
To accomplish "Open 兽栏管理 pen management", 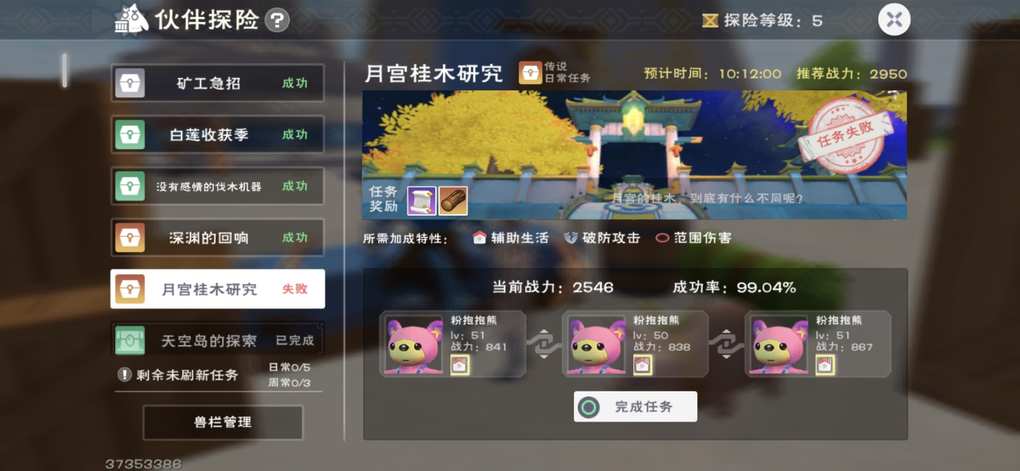I will pyautogui.click(x=222, y=422).
